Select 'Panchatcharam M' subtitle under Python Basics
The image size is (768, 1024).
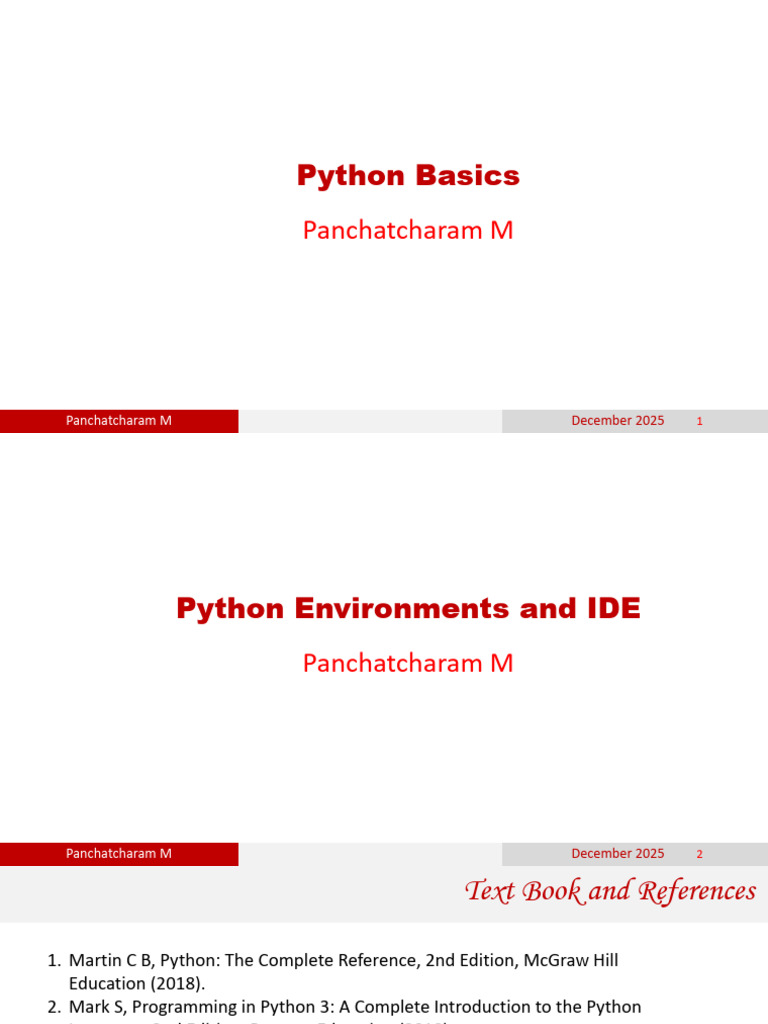click(408, 230)
